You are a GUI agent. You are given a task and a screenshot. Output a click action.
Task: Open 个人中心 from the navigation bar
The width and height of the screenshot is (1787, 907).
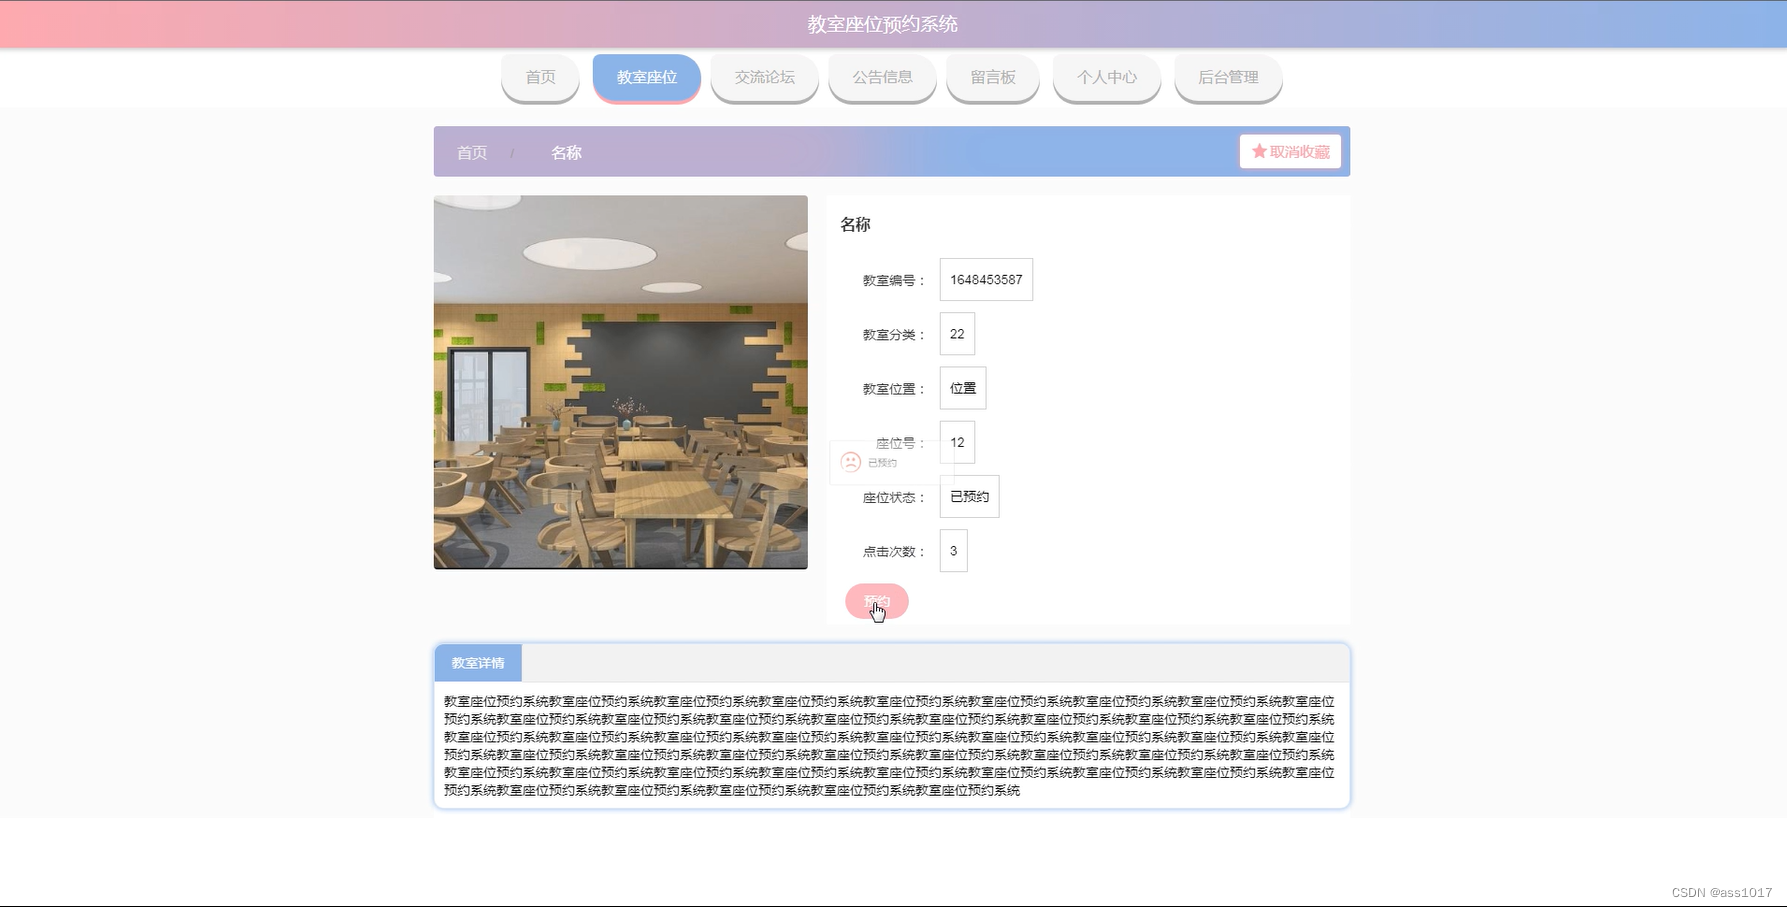point(1107,76)
